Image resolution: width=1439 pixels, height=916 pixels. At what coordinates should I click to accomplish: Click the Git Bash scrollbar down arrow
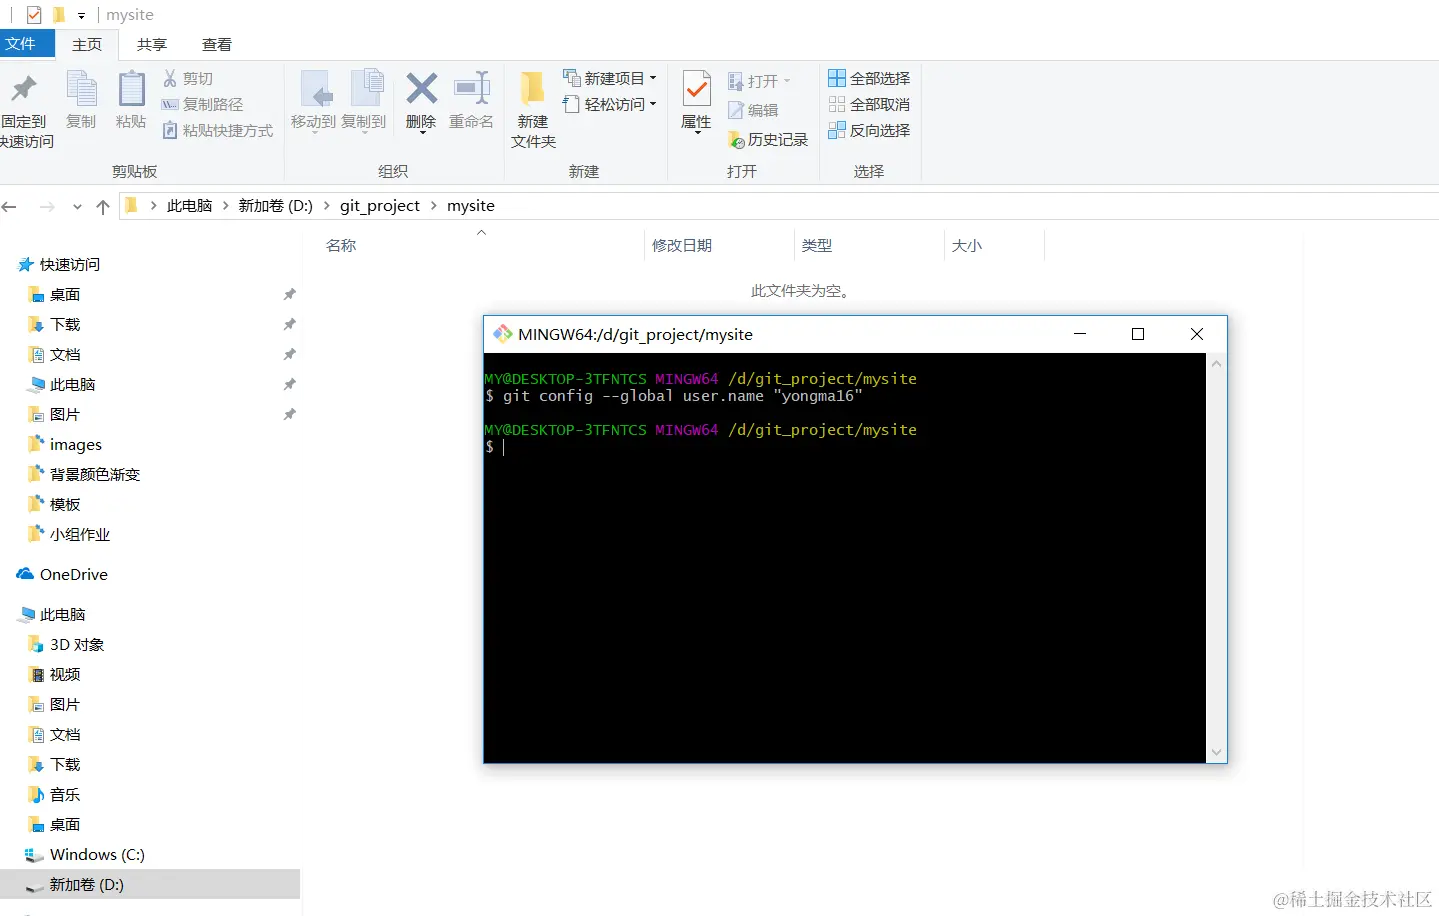(x=1216, y=752)
